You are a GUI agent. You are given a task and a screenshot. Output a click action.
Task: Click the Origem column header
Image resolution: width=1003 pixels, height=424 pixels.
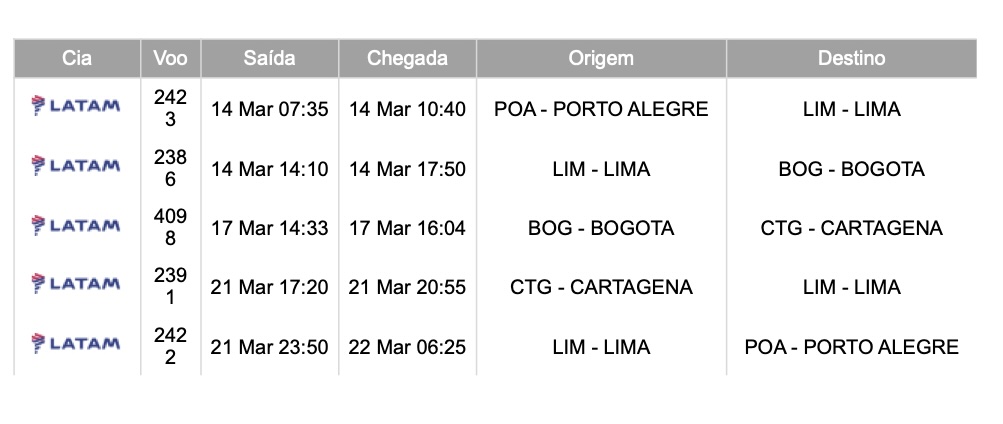601,58
